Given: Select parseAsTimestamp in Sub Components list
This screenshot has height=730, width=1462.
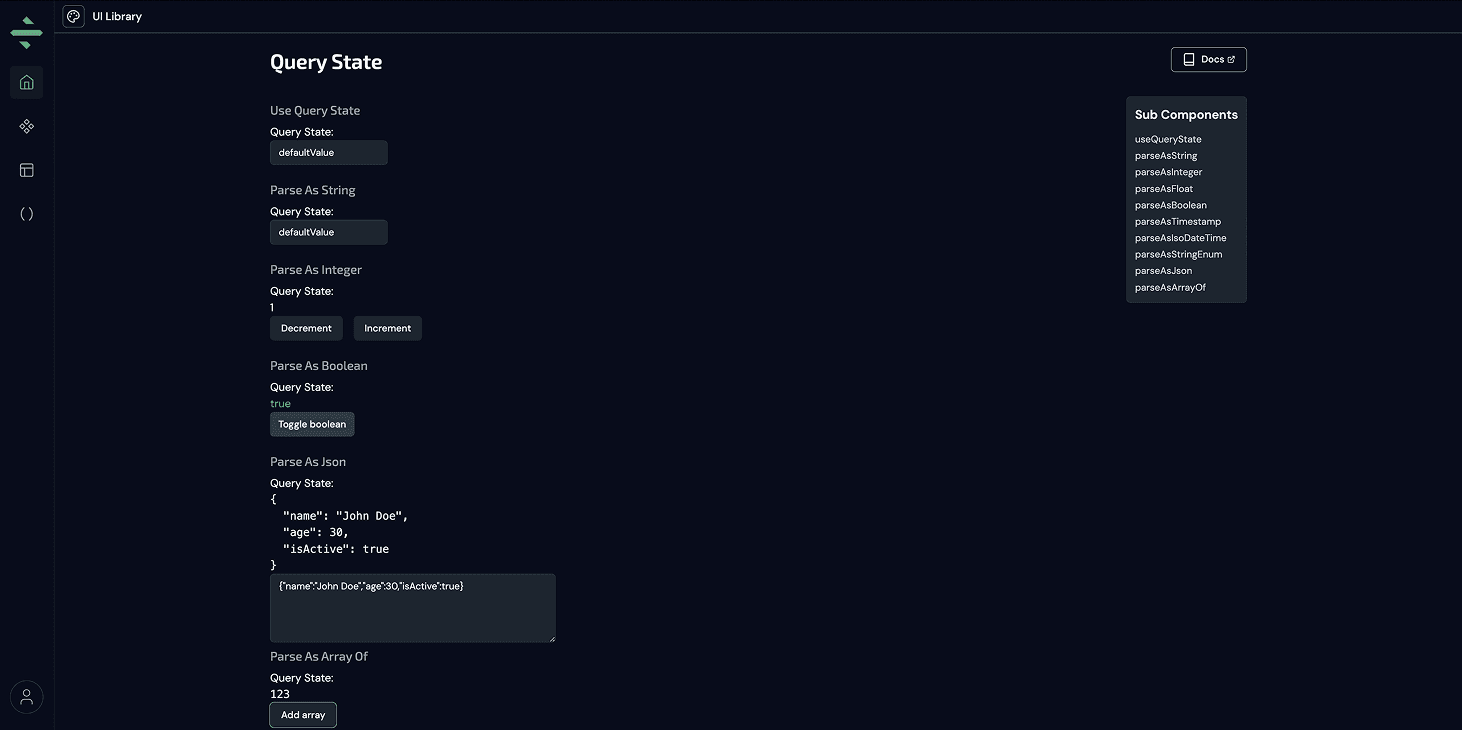Looking at the screenshot, I should coord(1178,222).
